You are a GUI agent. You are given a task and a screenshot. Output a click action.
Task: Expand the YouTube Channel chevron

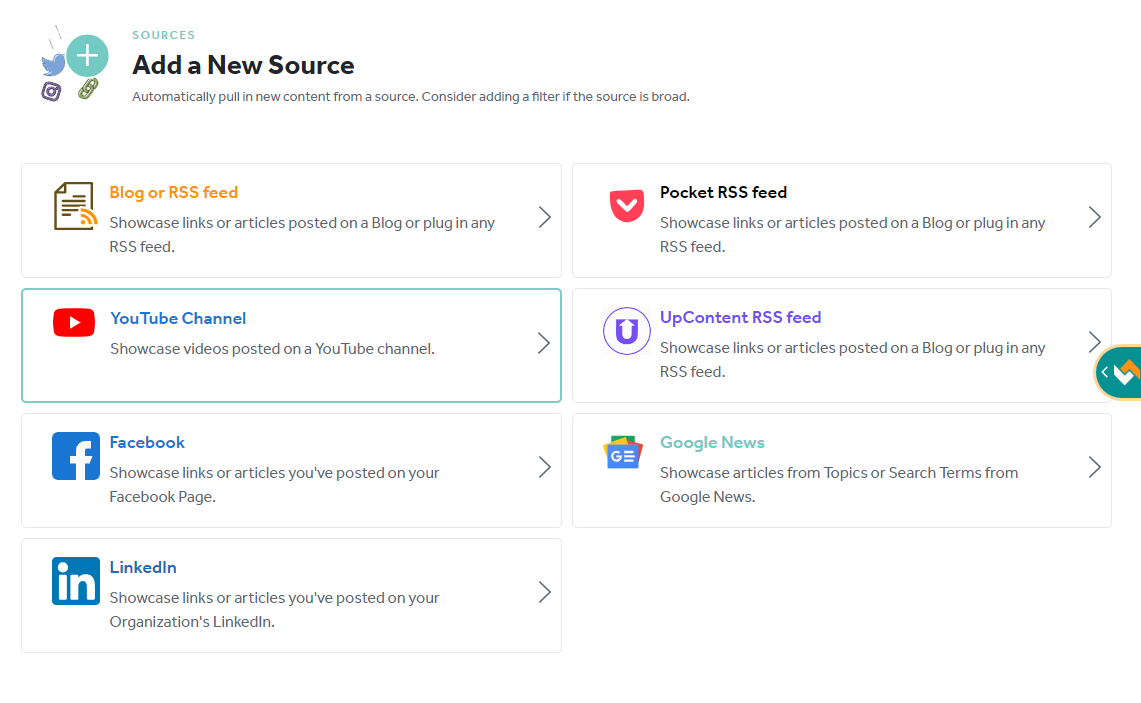coord(544,343)
